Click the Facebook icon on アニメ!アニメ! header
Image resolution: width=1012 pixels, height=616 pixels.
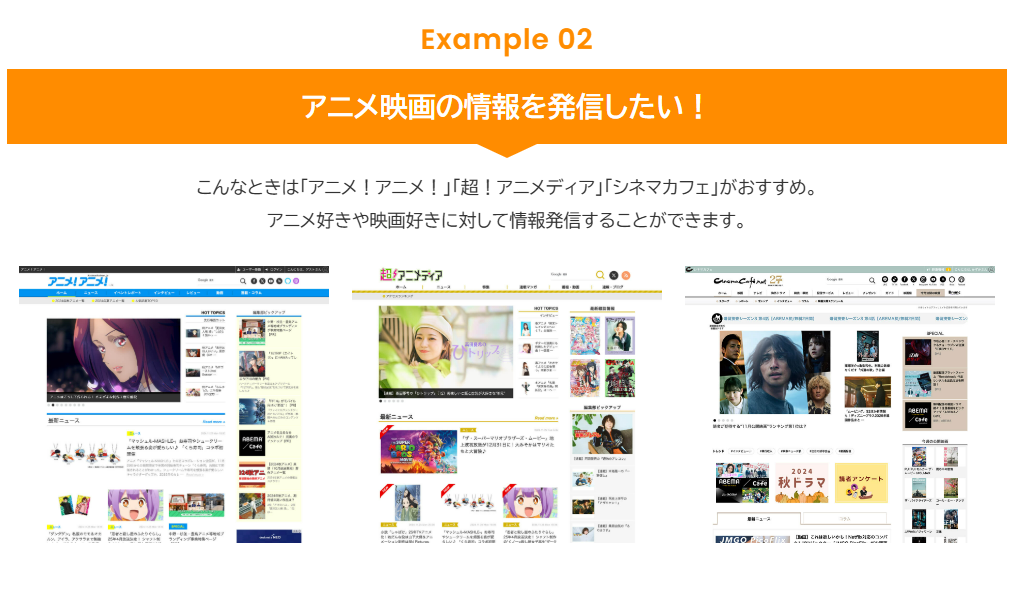click(x=254, y=281)
